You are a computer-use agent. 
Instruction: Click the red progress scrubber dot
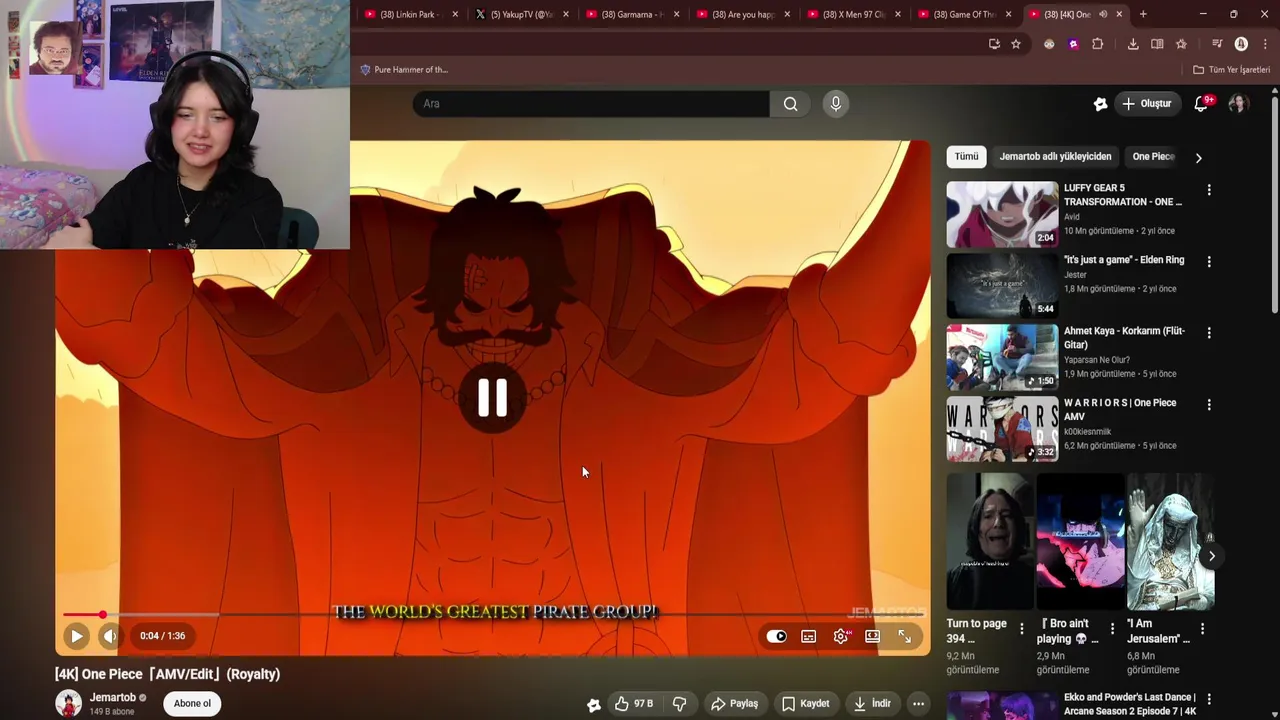tap(102, 615)
